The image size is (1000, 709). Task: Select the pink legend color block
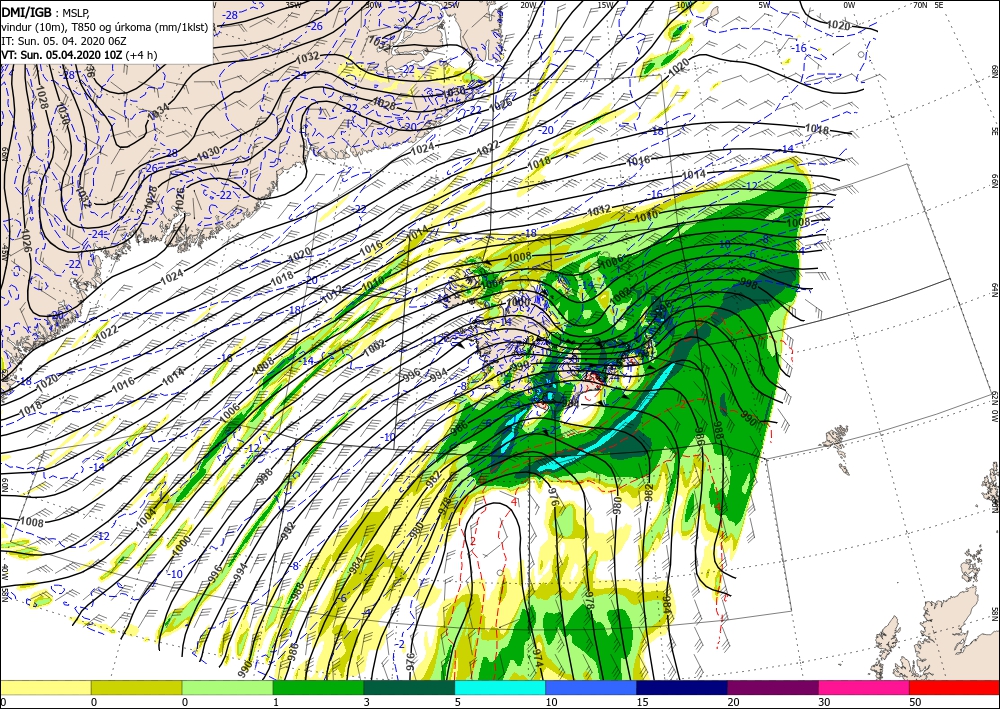click(x=864, y=688)
